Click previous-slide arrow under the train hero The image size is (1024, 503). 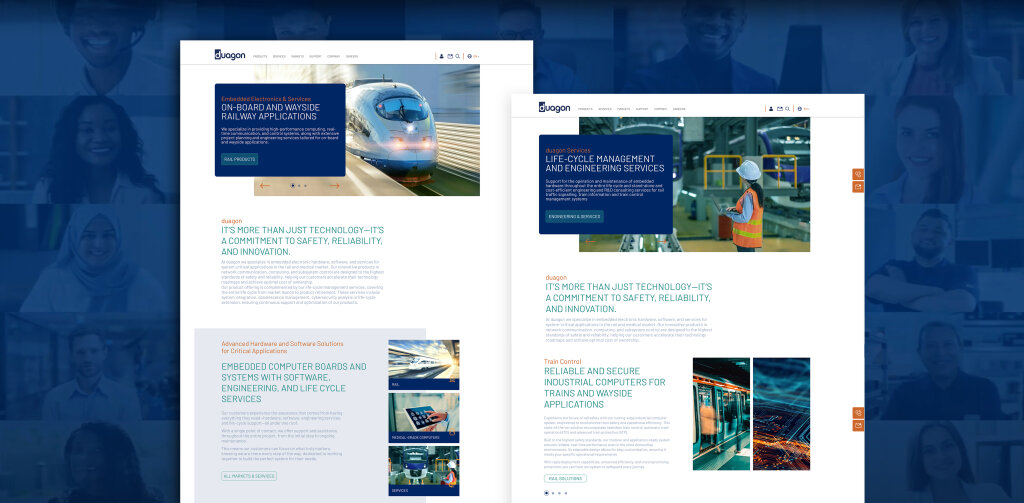[264, 186]
